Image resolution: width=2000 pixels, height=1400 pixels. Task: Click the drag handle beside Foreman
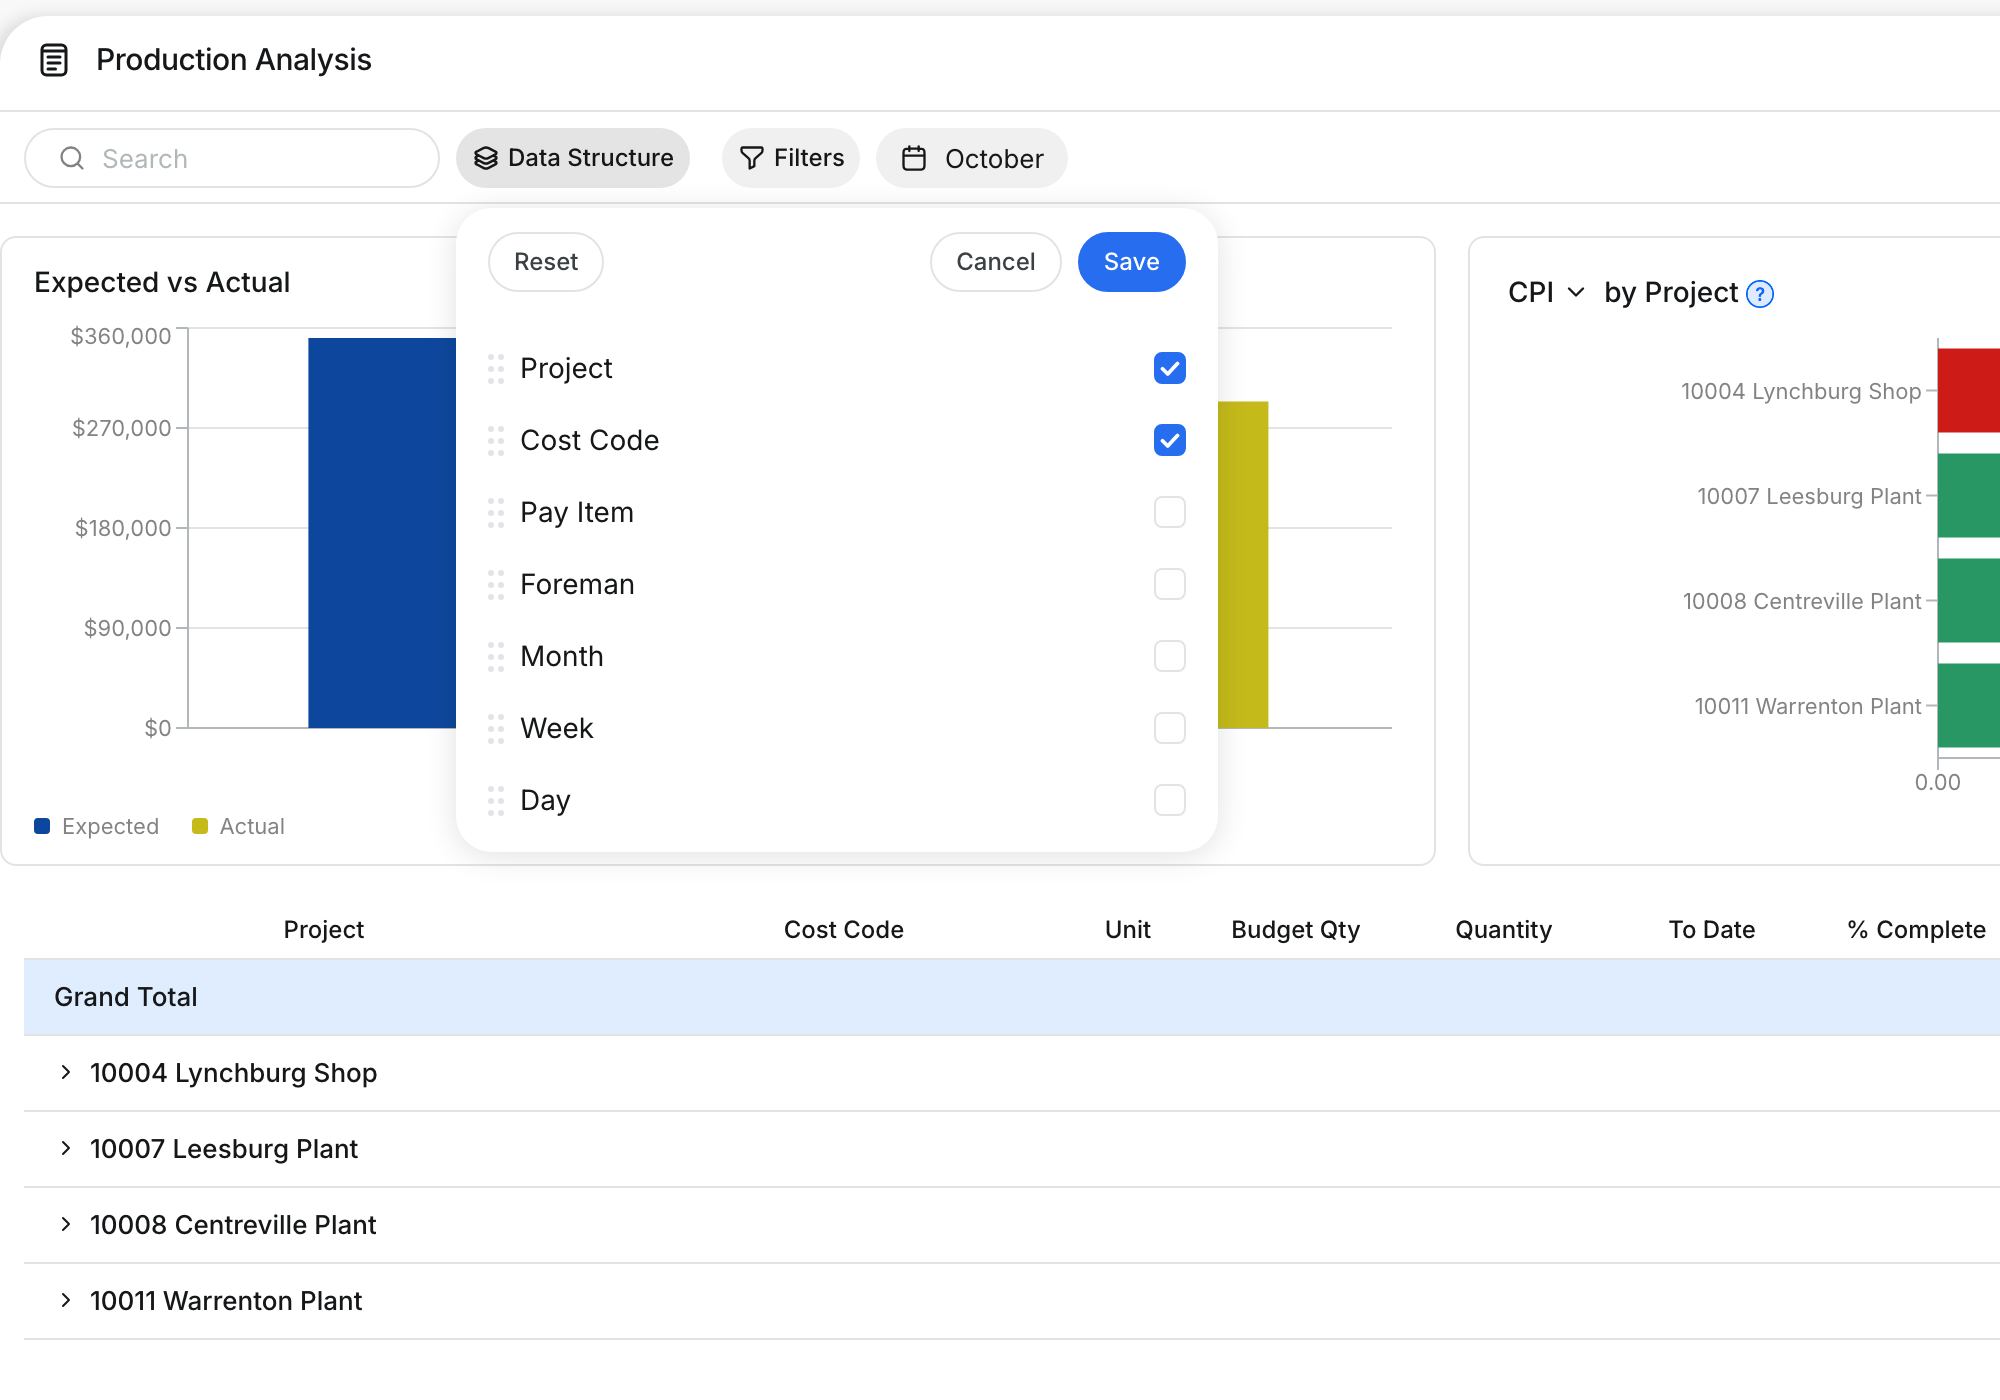(496, 585)
